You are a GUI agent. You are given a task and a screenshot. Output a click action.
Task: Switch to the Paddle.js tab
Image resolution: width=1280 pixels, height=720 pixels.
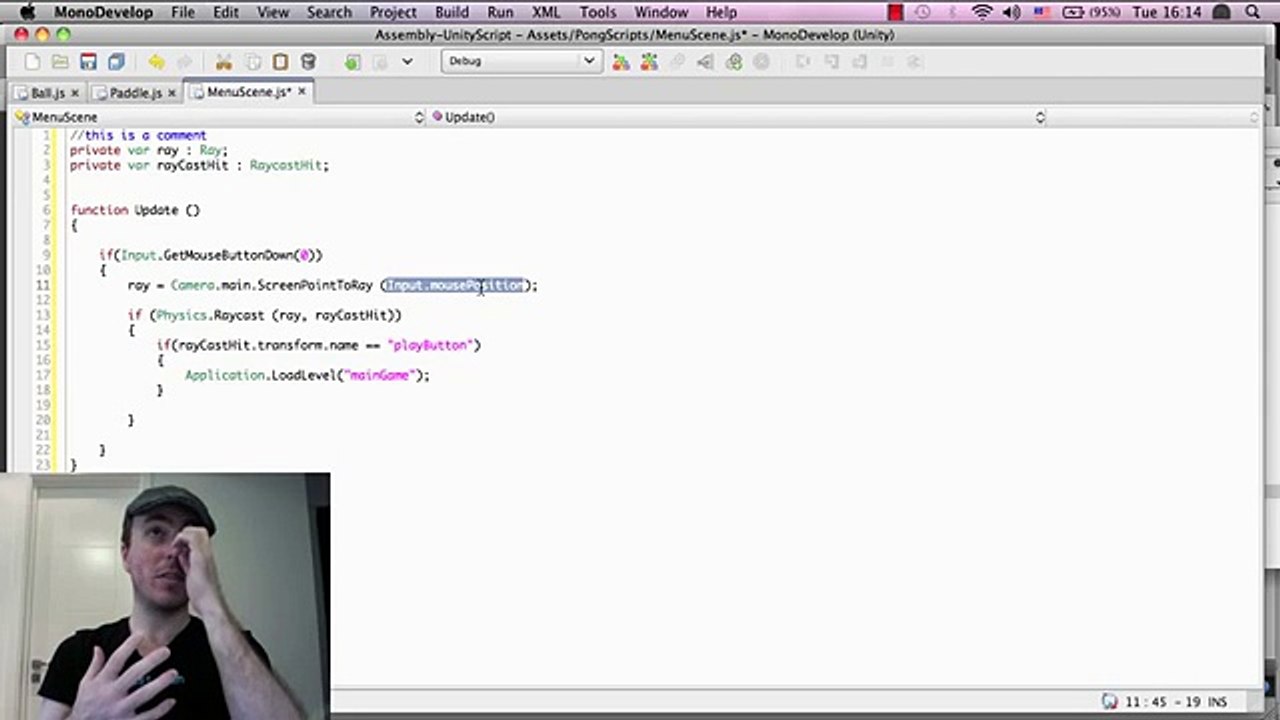click(135, 93)
